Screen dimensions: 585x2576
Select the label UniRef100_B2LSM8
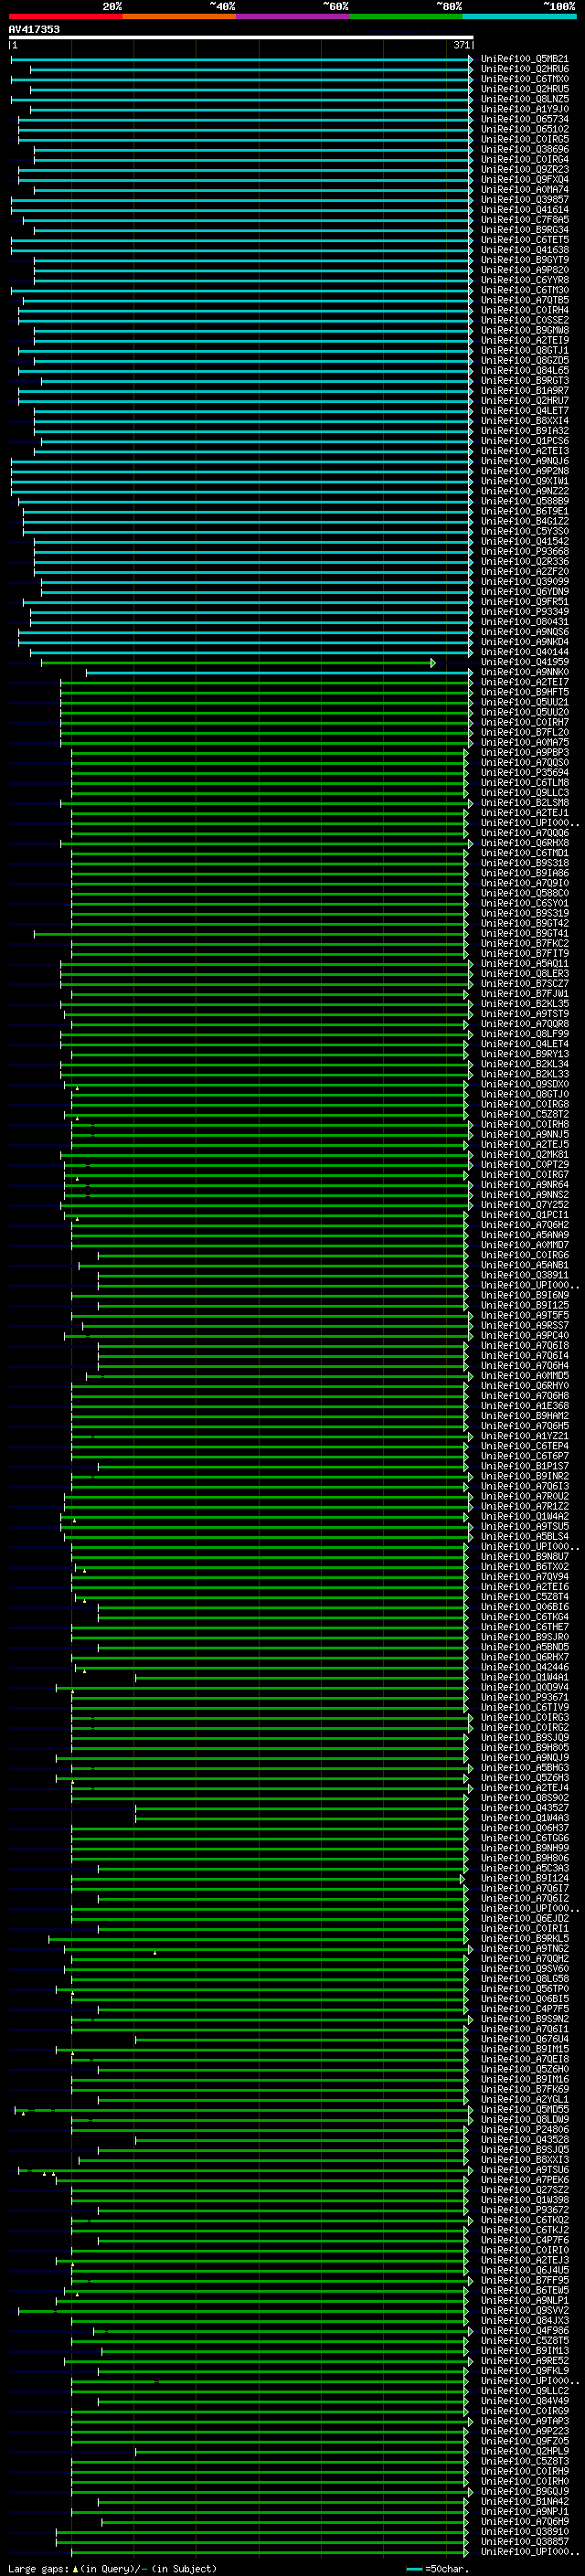pyautogui.click(x=525, y=802)
